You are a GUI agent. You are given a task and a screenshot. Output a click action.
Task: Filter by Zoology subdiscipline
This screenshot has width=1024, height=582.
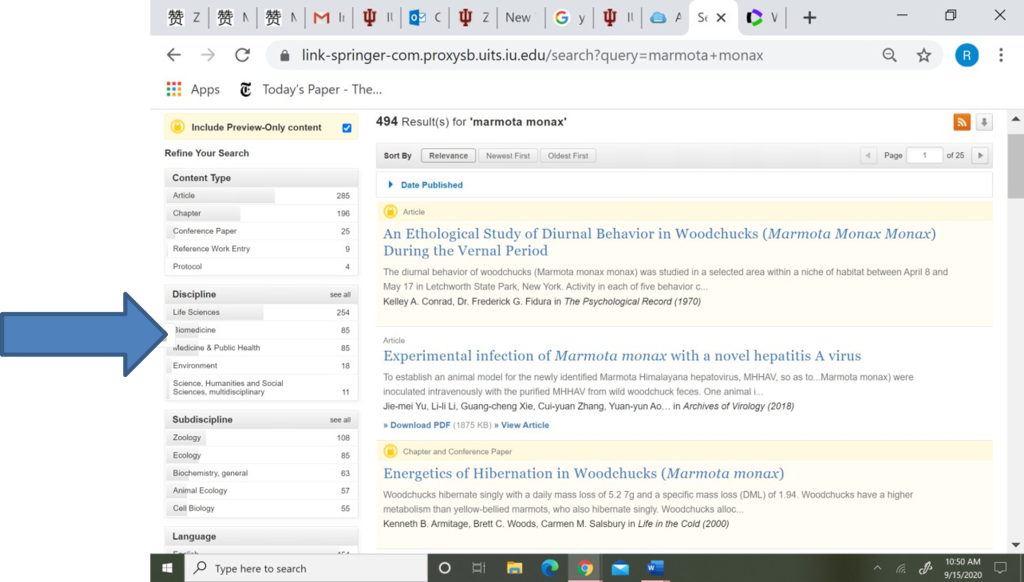tap(261, 438)
